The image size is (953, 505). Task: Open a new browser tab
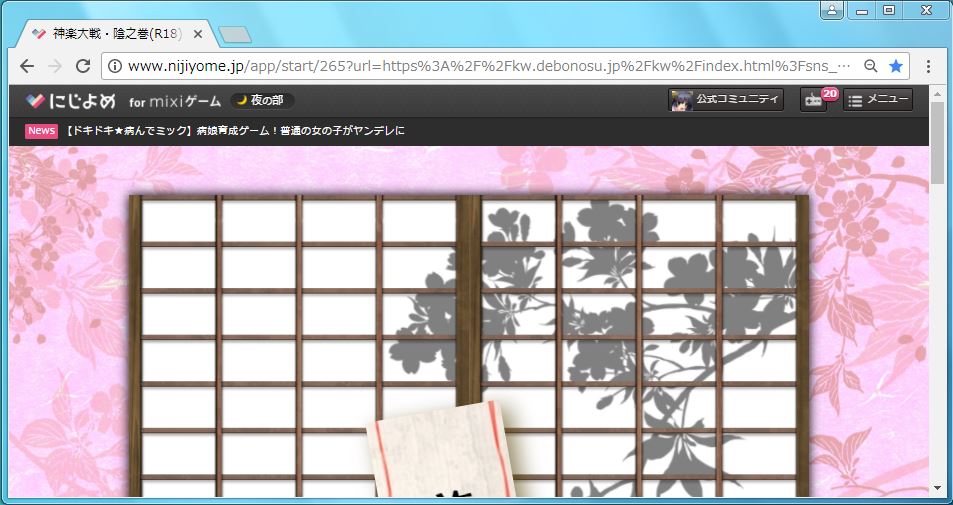234,35
